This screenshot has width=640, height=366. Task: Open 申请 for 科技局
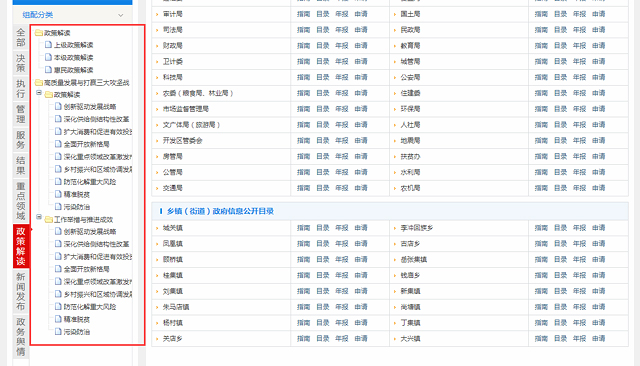point(361,77)
